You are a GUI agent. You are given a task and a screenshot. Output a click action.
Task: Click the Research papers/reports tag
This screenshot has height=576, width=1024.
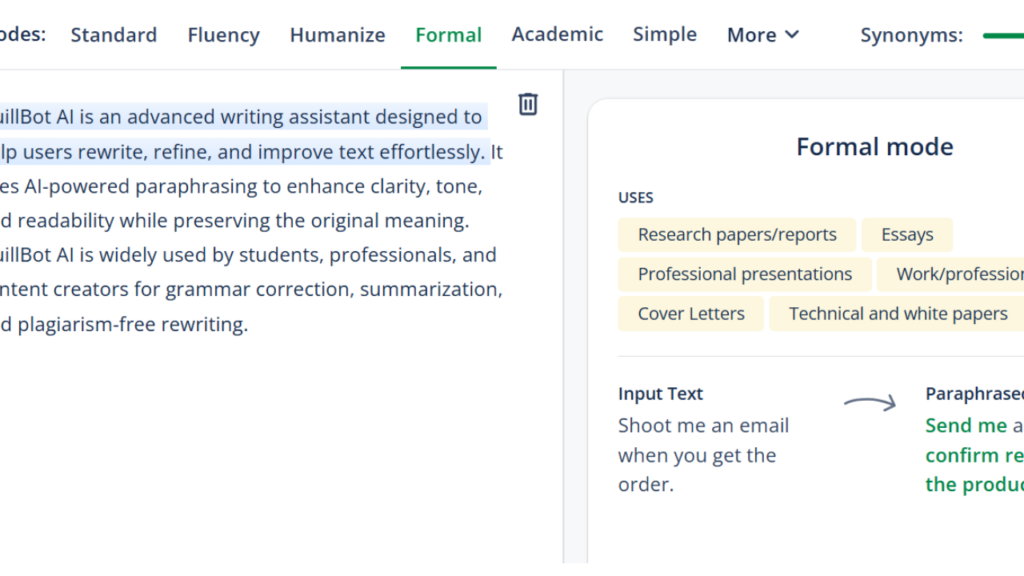[737, 235]
